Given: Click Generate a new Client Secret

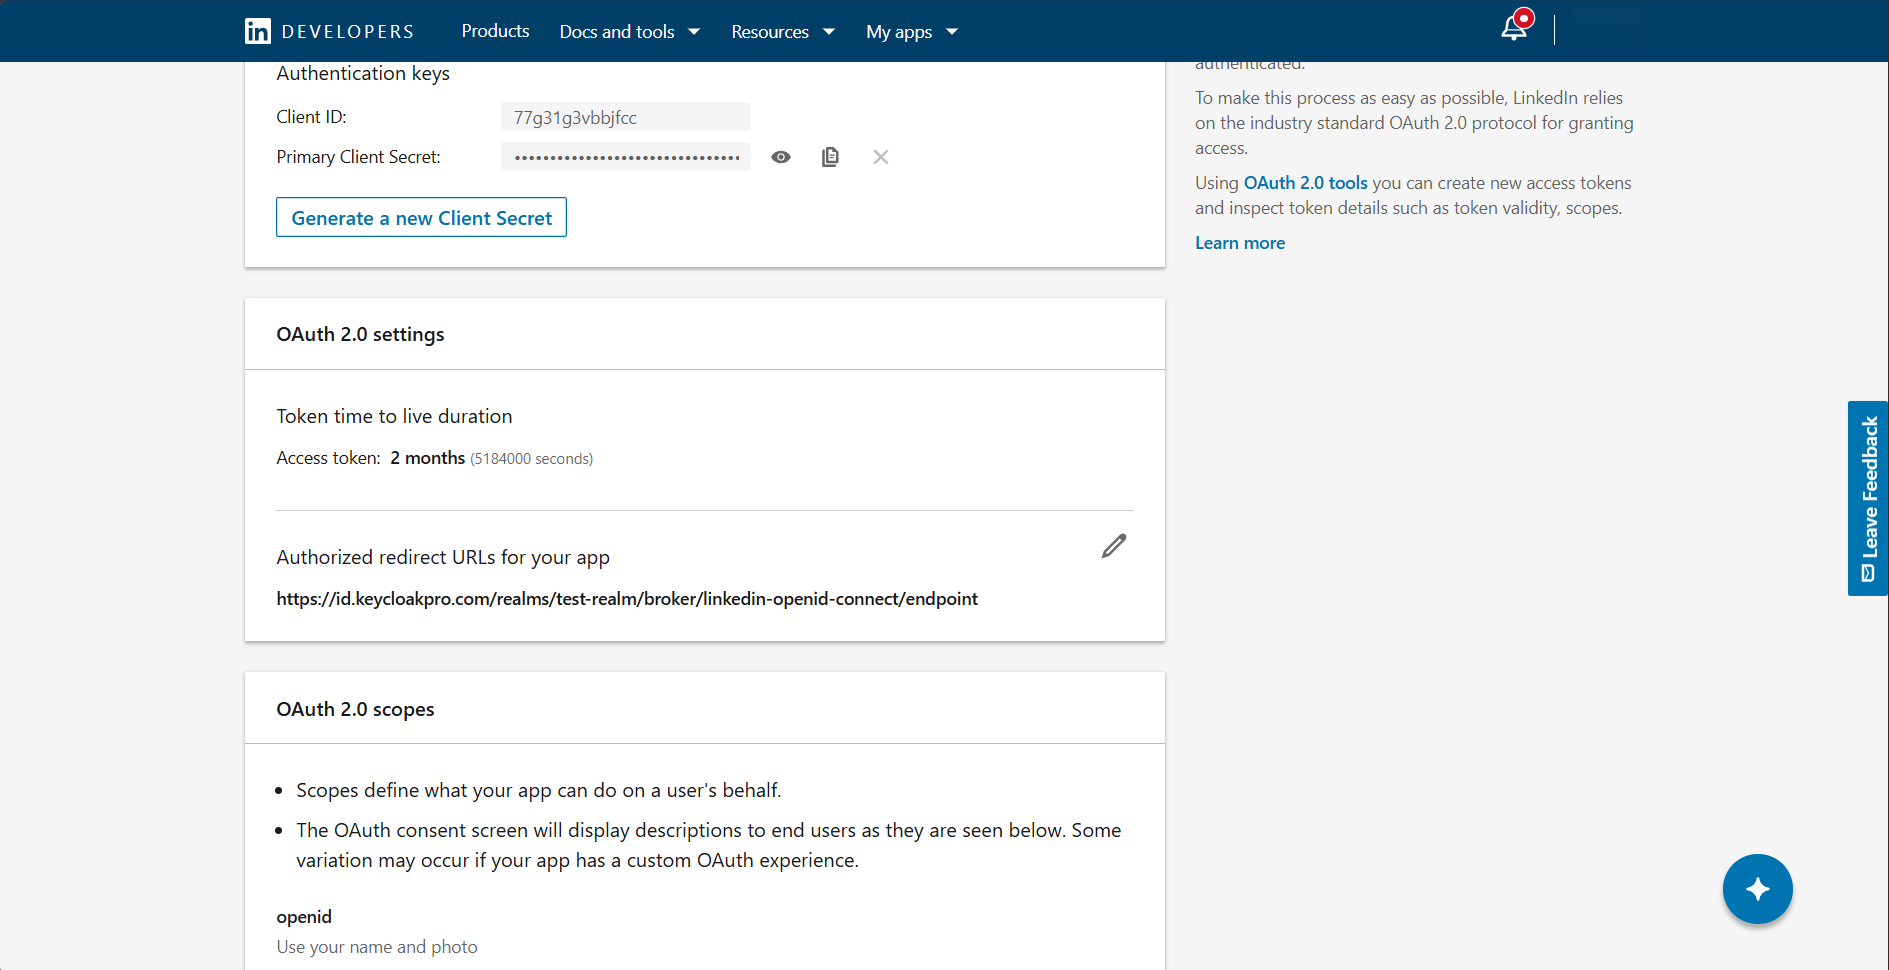Looking at the screenshot, I should [421, 217].
